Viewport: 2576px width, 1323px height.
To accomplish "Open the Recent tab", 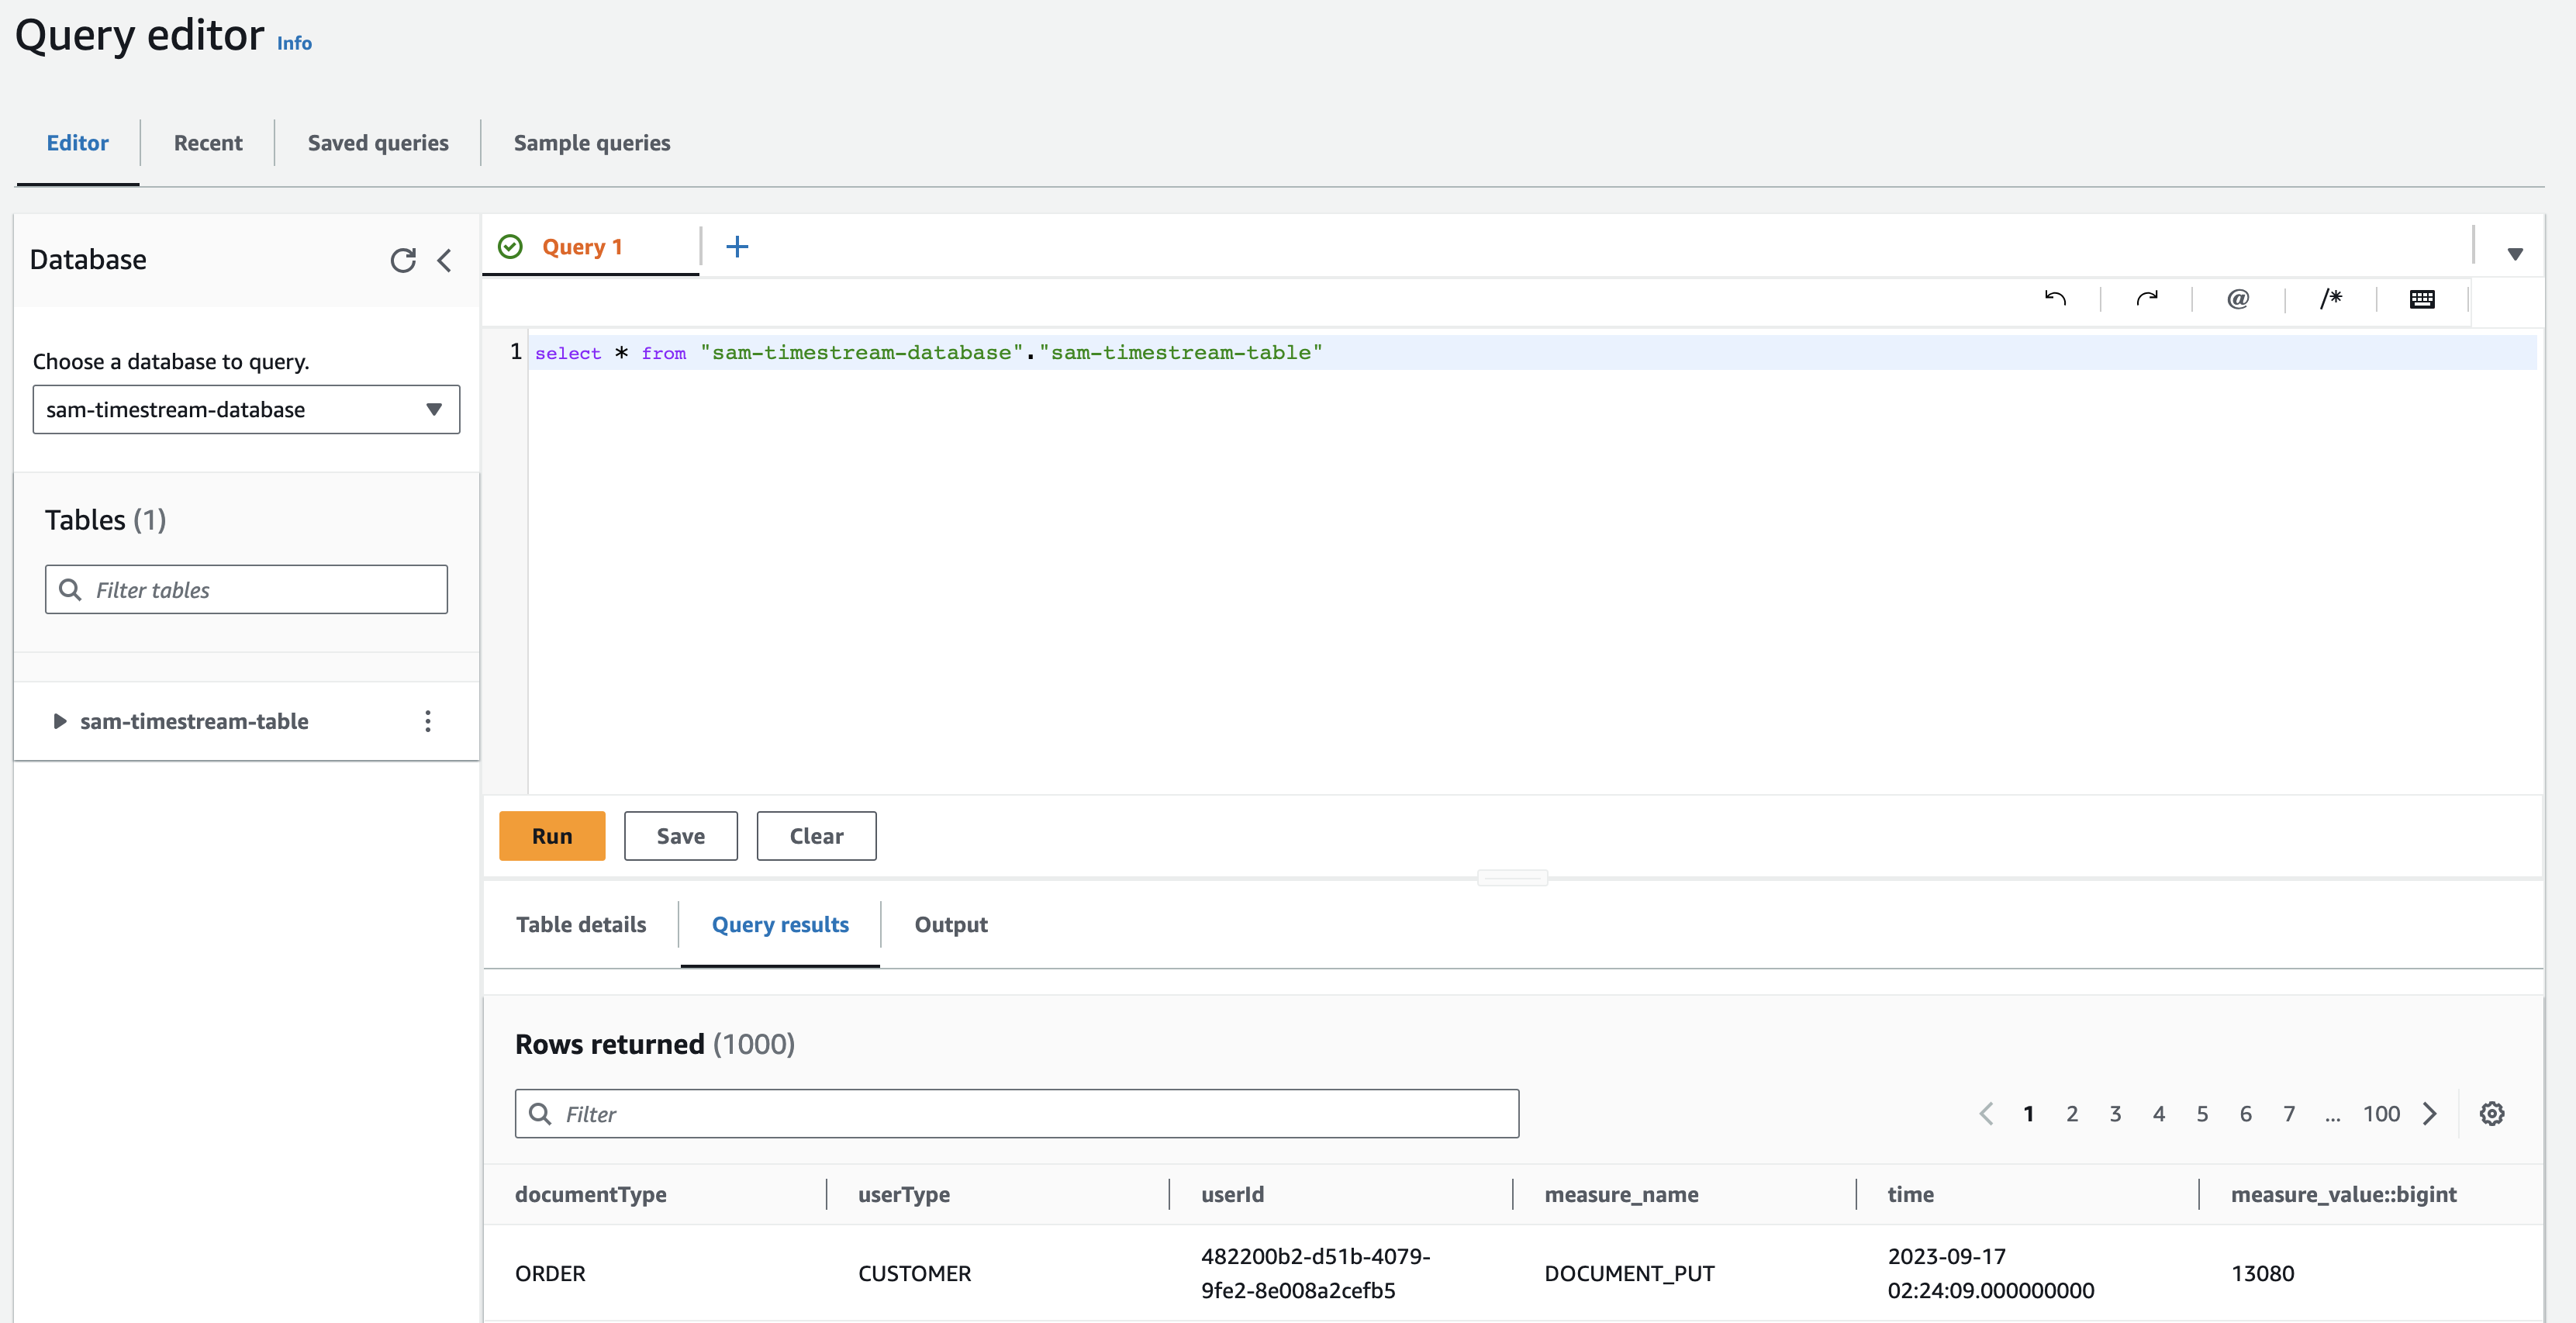I will [208, 143].
